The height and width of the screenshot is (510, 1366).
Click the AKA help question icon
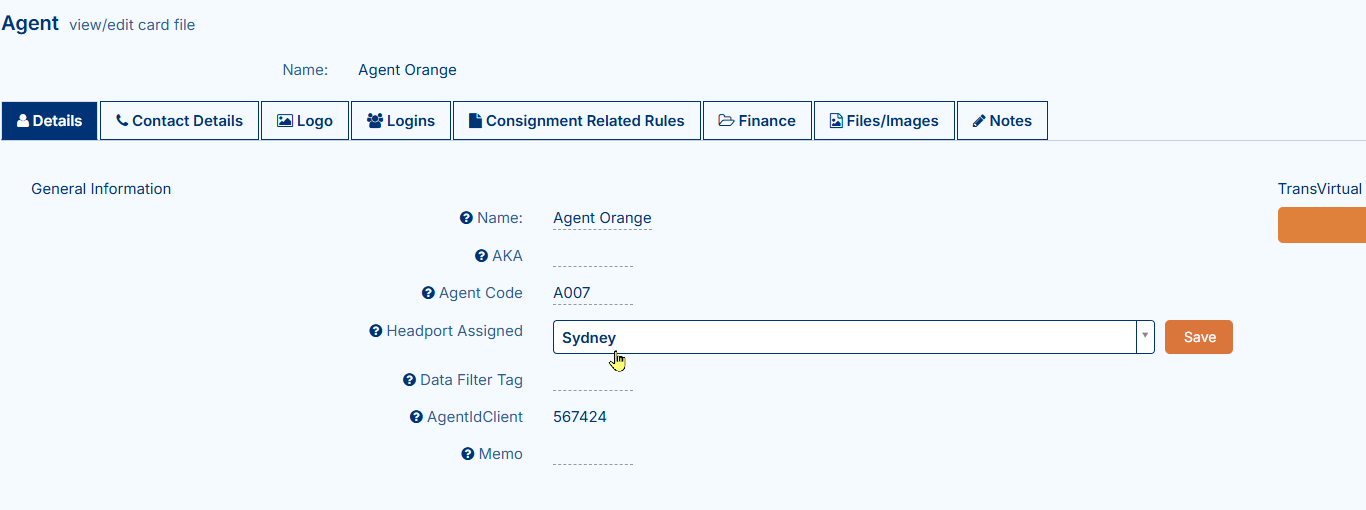pyautogui.click(x=481, y=256)
